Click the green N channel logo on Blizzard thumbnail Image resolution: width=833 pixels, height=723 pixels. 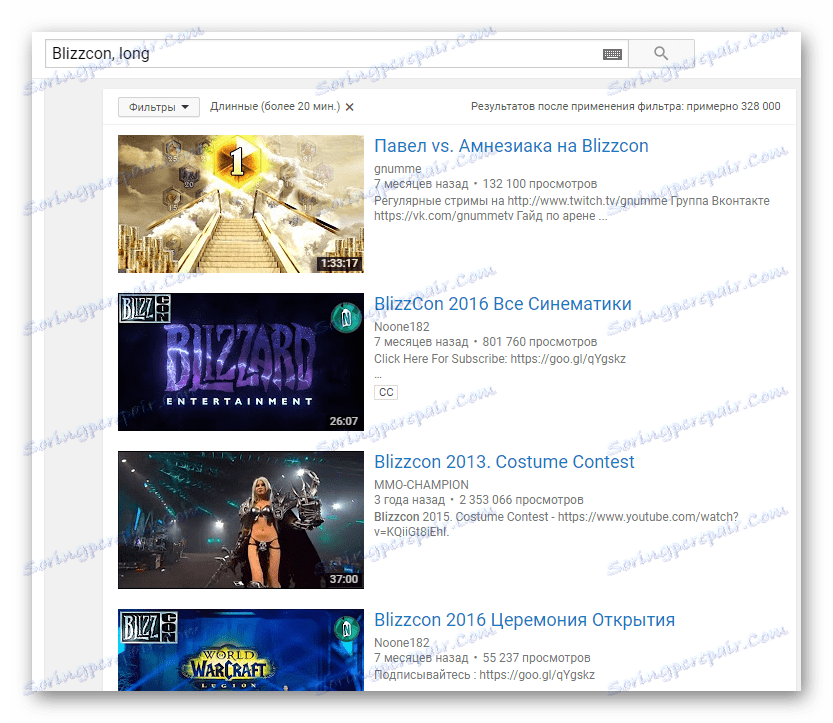346,318
